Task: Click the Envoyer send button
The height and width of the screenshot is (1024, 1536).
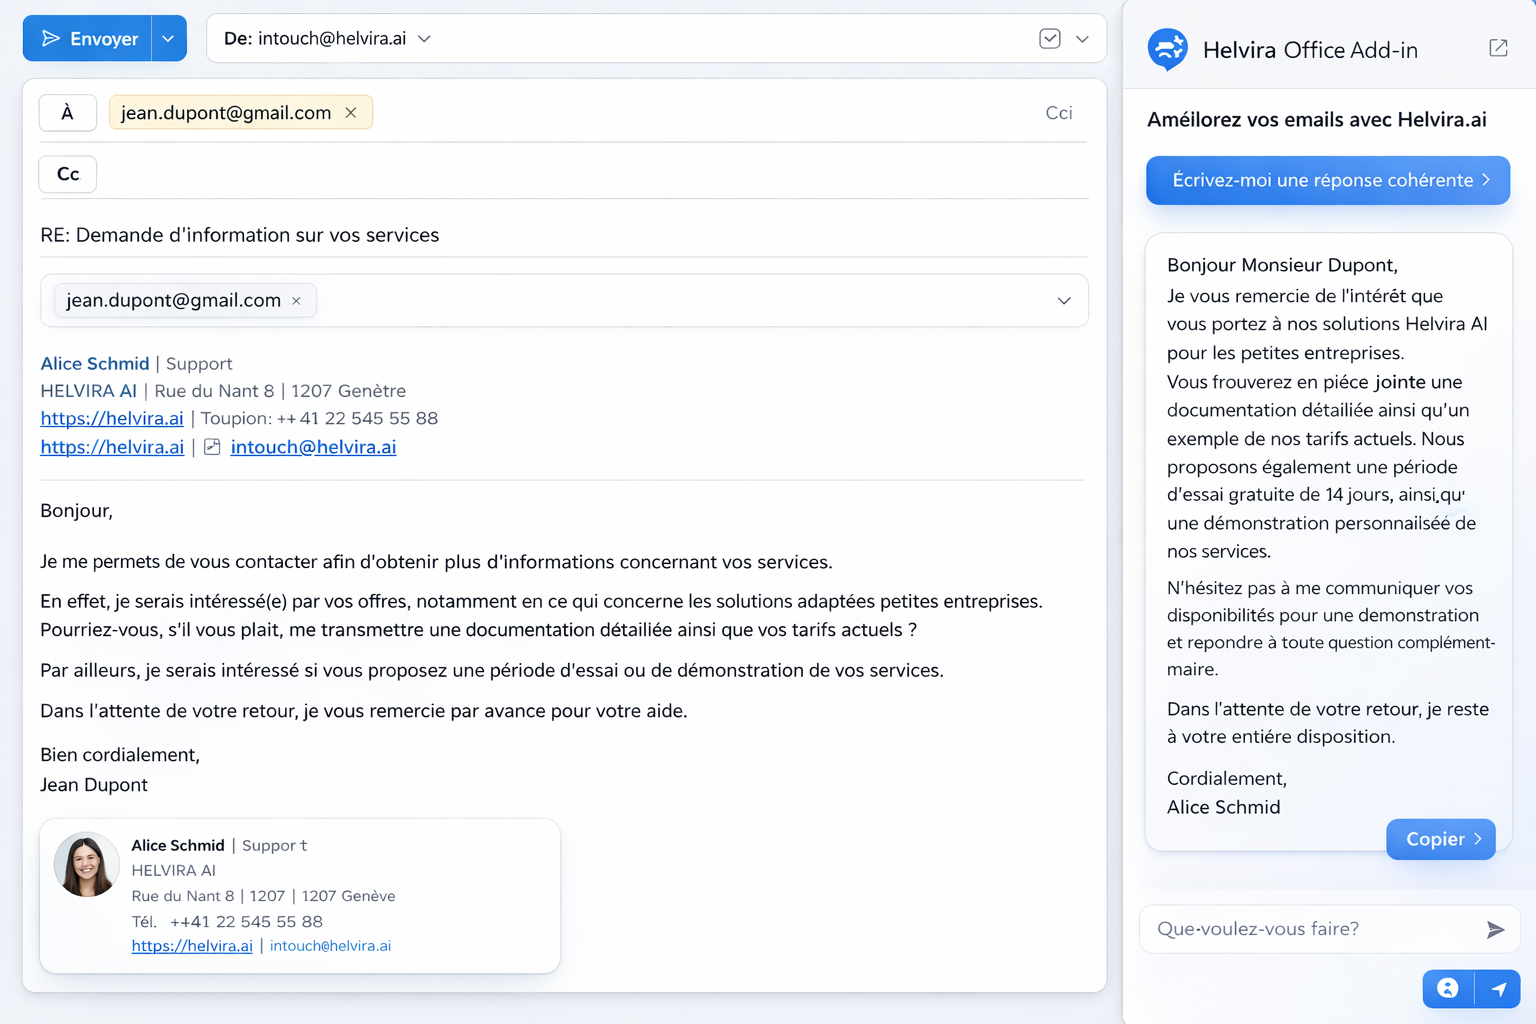Action: click(87, 38)
